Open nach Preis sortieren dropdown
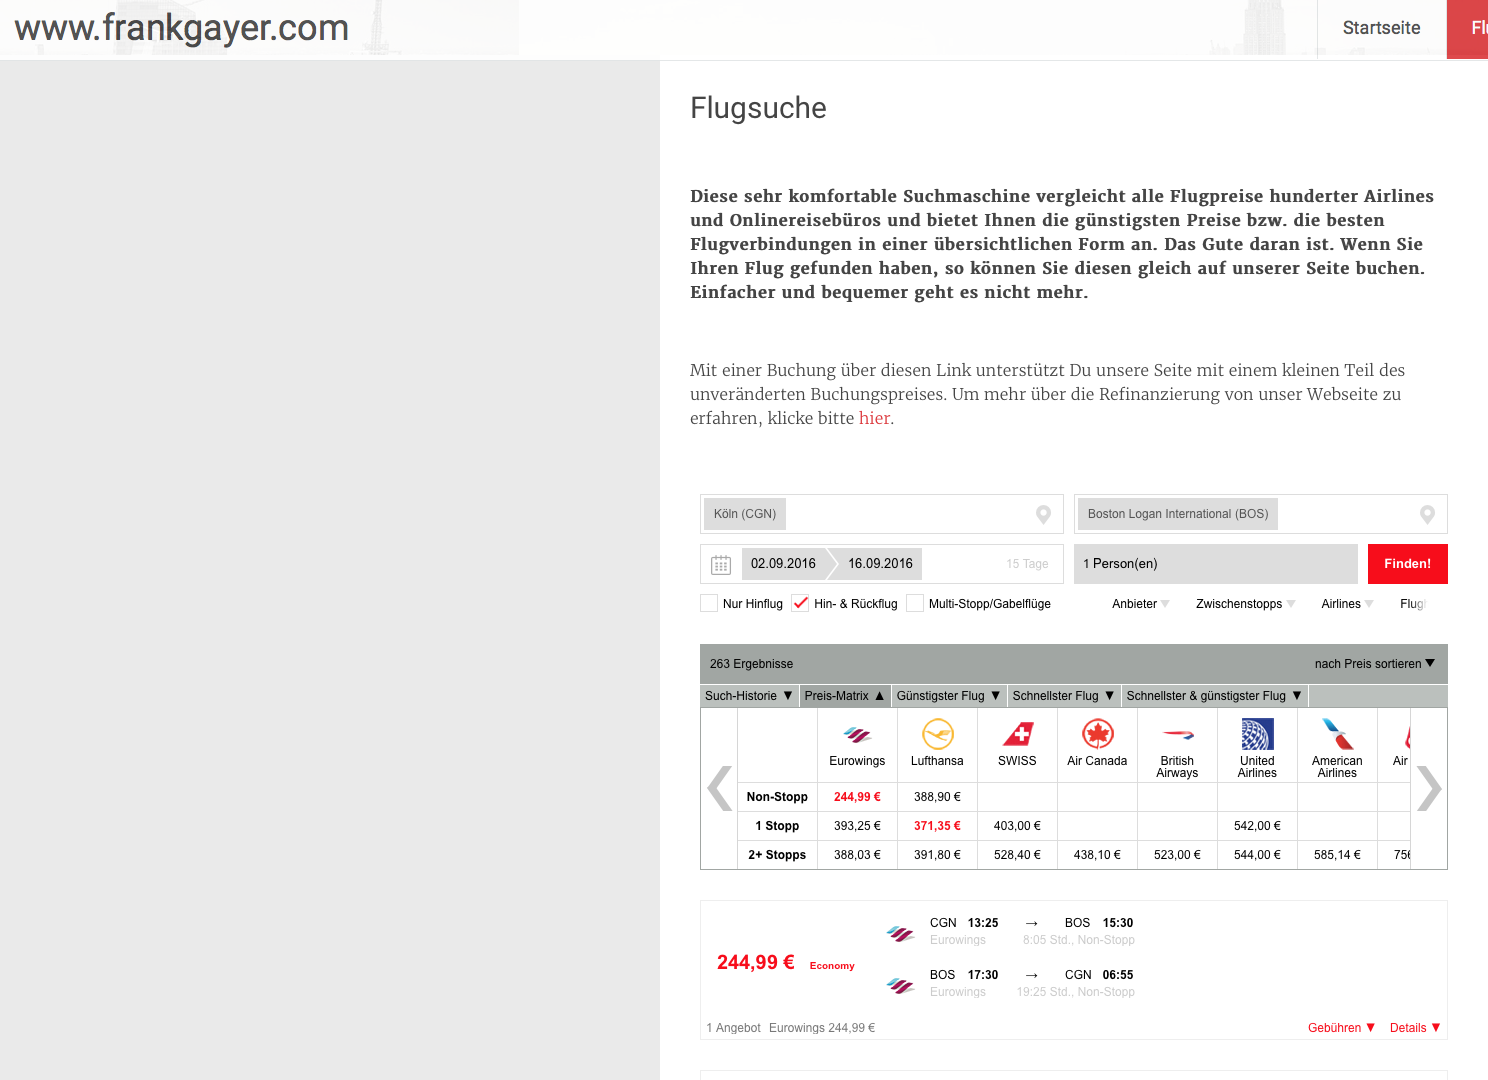 click(x=1375, y=664)
